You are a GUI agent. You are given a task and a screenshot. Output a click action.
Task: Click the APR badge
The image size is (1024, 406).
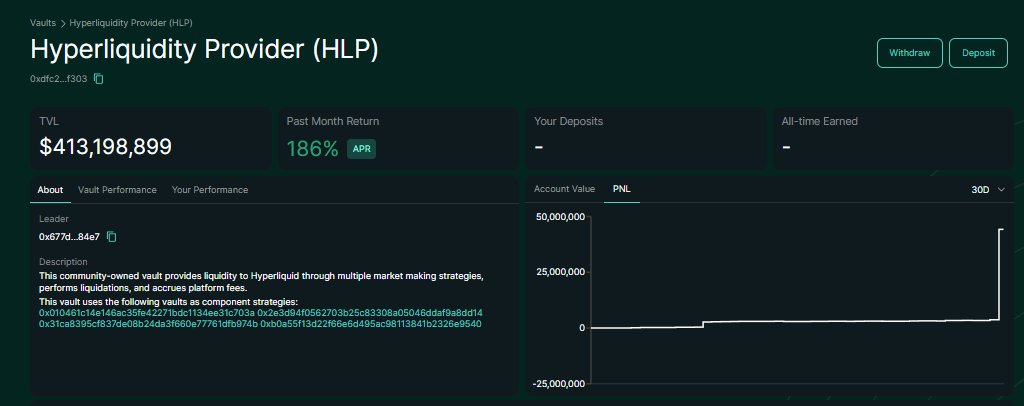(x=361, y=149)
